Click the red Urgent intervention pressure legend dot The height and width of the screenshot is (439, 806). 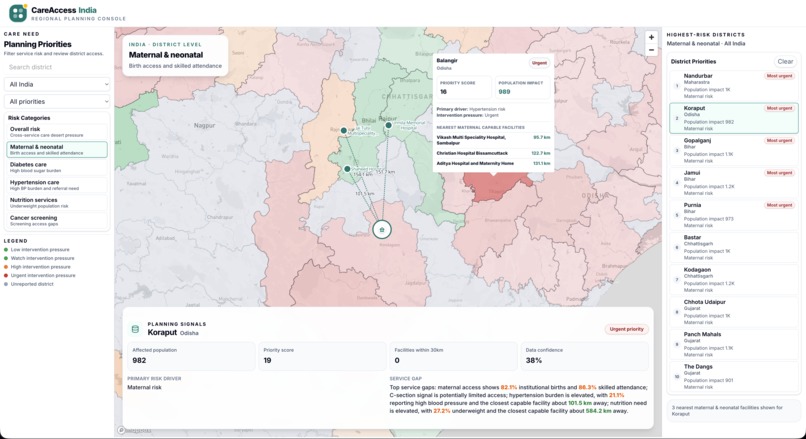tap(6, 276)
